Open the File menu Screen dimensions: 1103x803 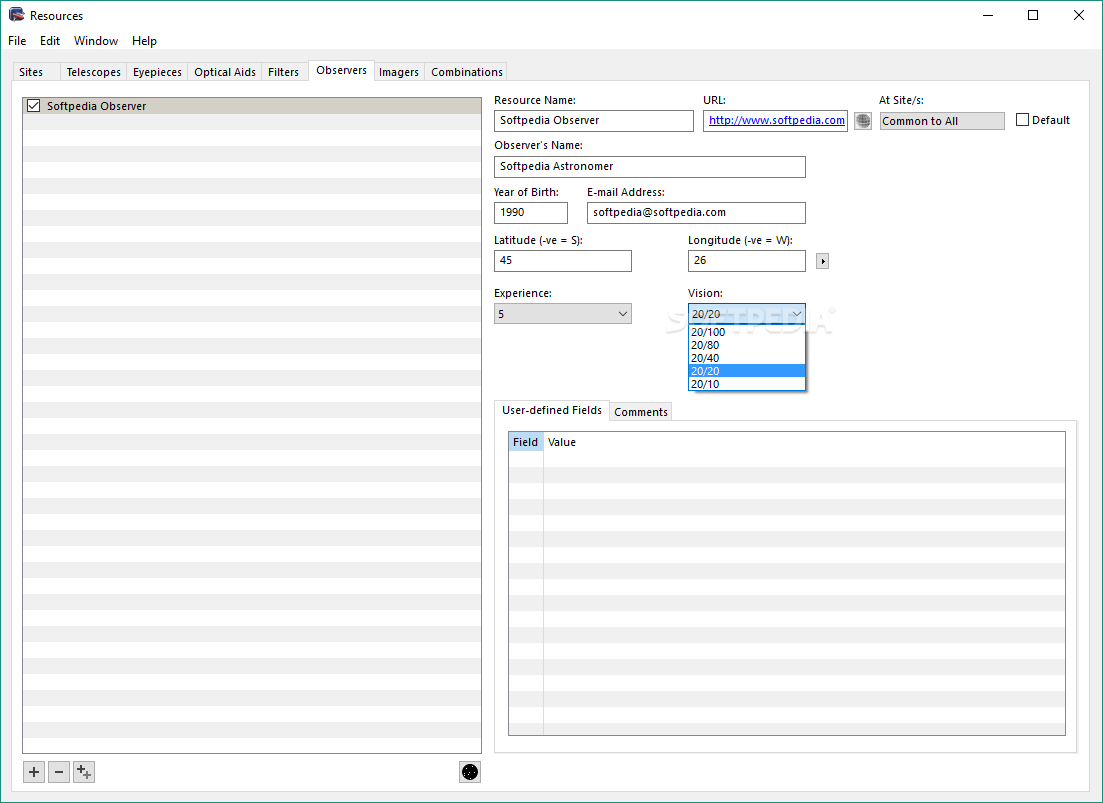pyautogui.click(x=17, y=41)
